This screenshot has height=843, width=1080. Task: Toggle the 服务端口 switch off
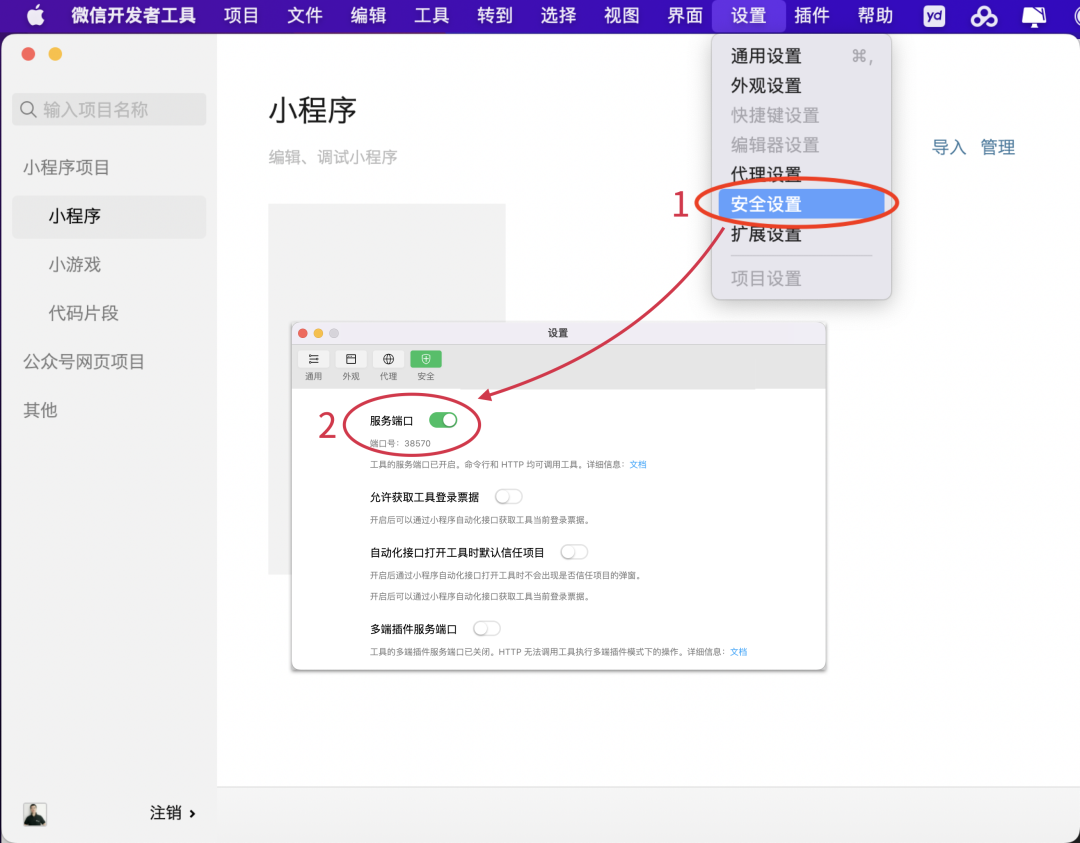click(443, 419)
